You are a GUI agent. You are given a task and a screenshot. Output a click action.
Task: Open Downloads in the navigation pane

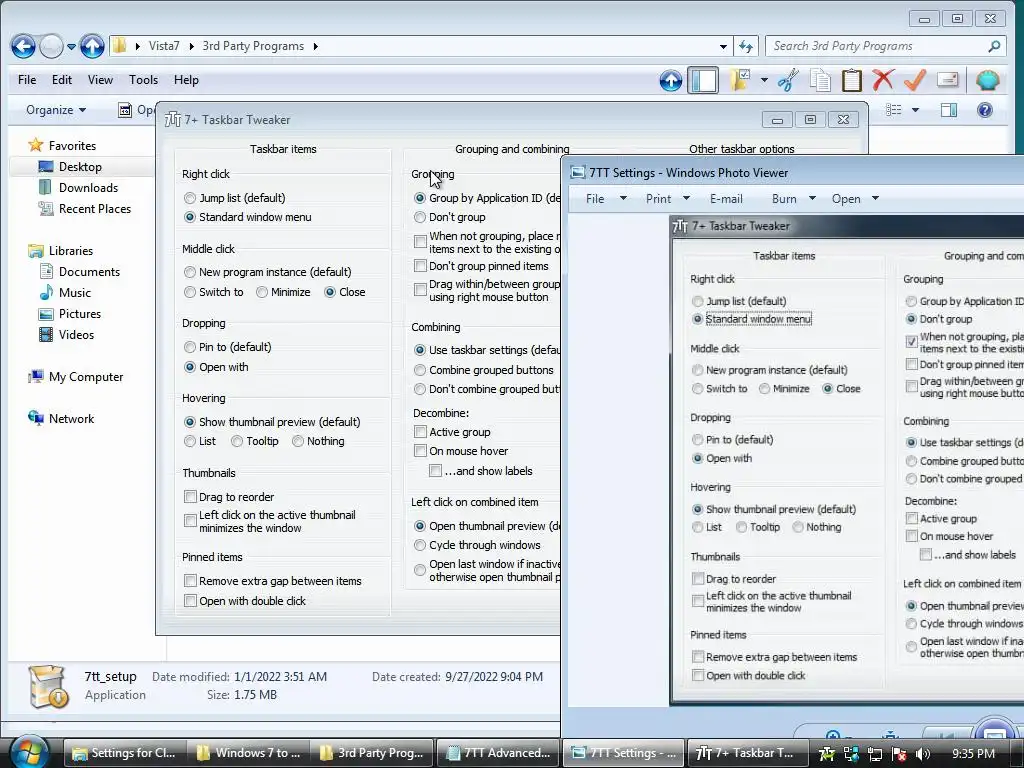tap(88, 187)
